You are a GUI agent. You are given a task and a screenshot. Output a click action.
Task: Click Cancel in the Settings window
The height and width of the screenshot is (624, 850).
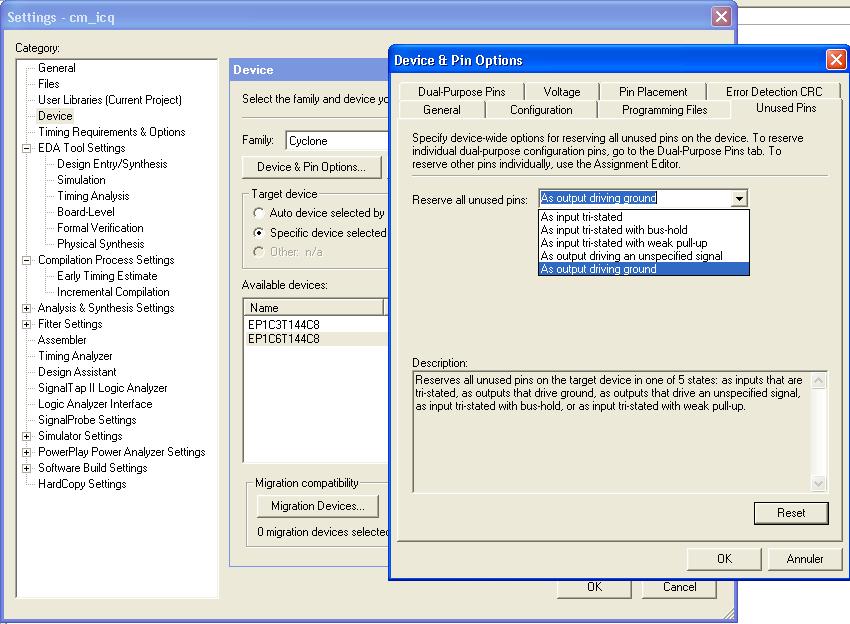[679, 588]
